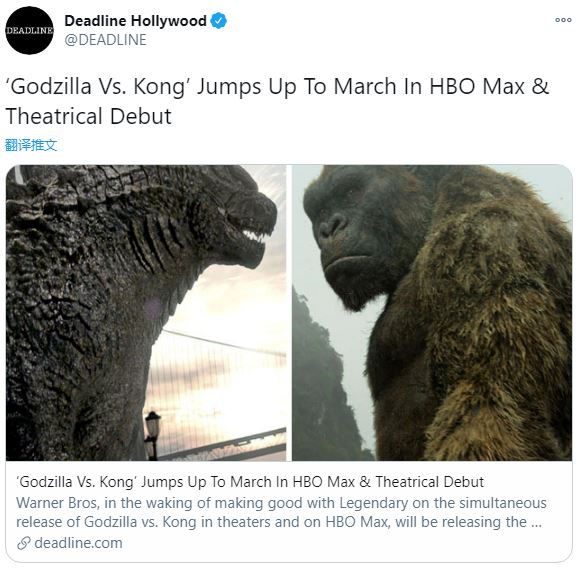
Task: Open the deadline.com domain link
Action: pyautogui.click(x=78, y=543)
